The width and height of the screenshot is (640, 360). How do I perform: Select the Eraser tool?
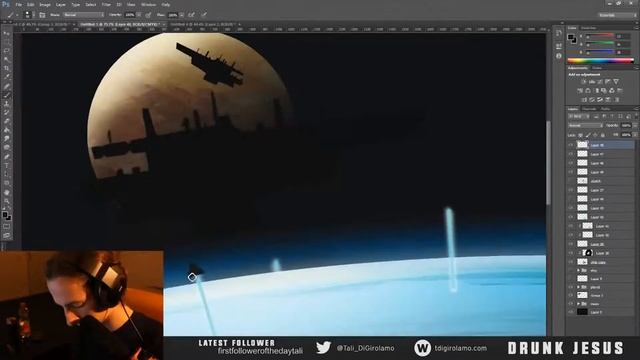click(x=7, y=122)
